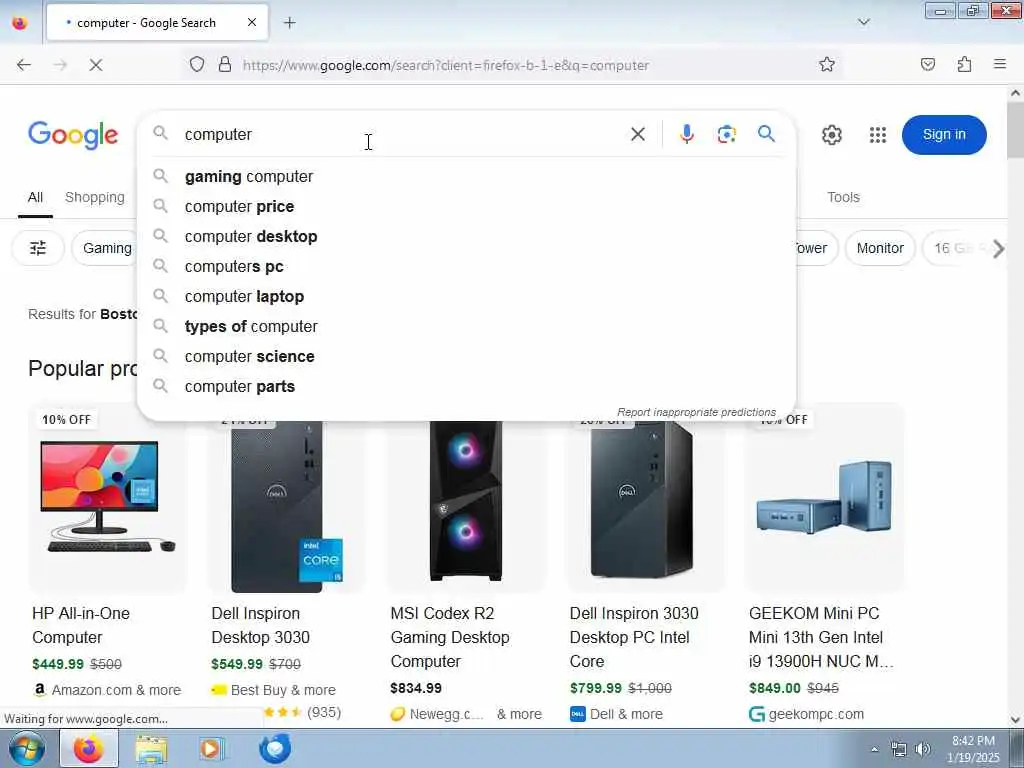This screenshot has width=1024, height=768.
Task: Open HP All-in-One Computer product image
Action: pos(108,499)
